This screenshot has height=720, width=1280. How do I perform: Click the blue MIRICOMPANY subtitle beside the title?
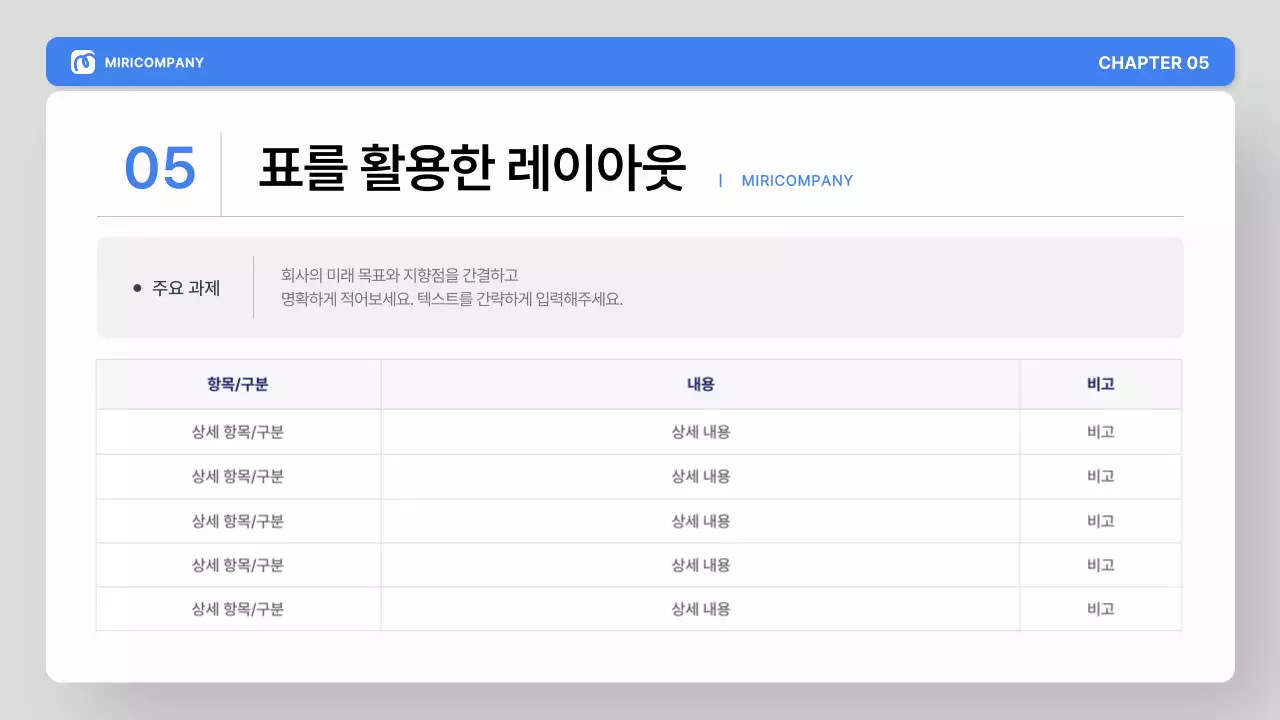(x=797, y=181)
